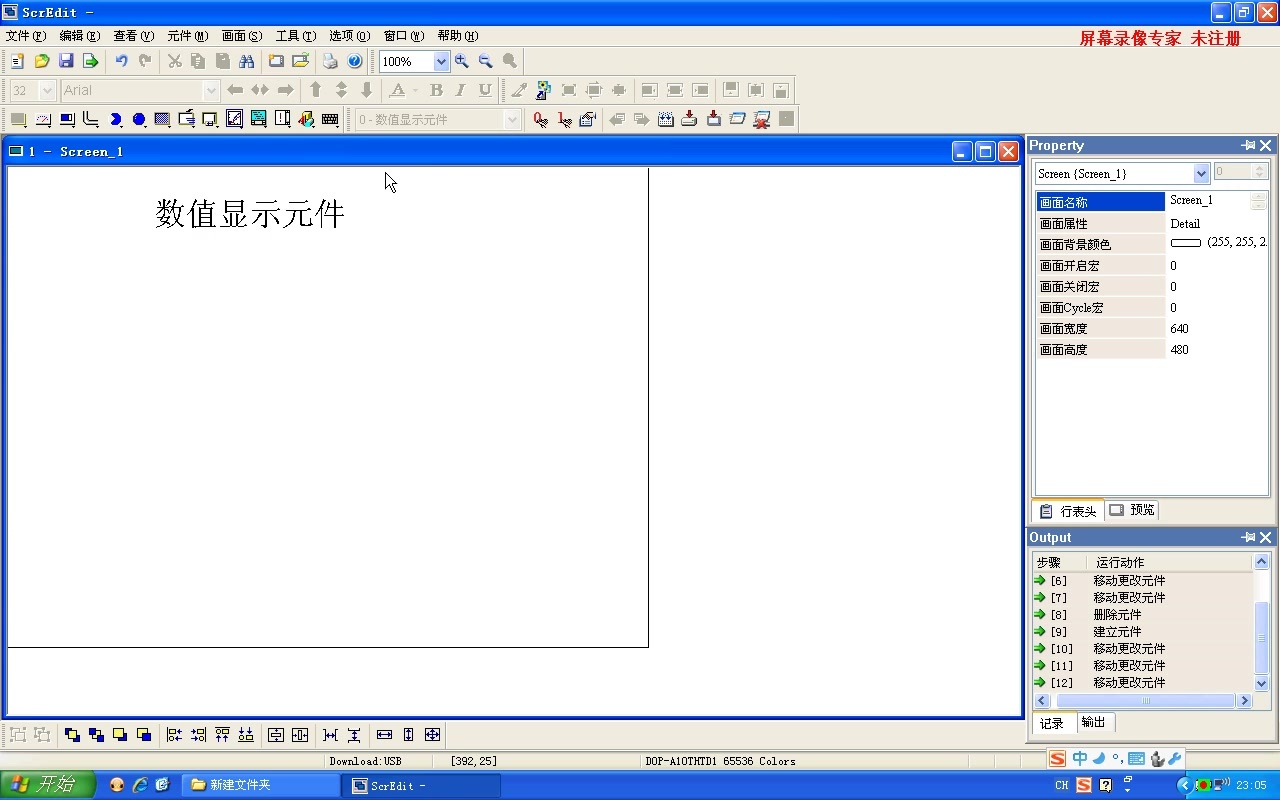
Task: Toggle the Property panel auto-hide pin
Action: pyautogui.click(x=1248, y=146)
